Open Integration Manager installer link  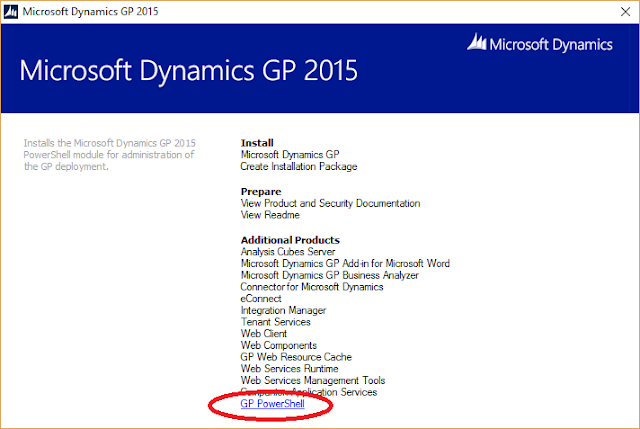point(283,311)
